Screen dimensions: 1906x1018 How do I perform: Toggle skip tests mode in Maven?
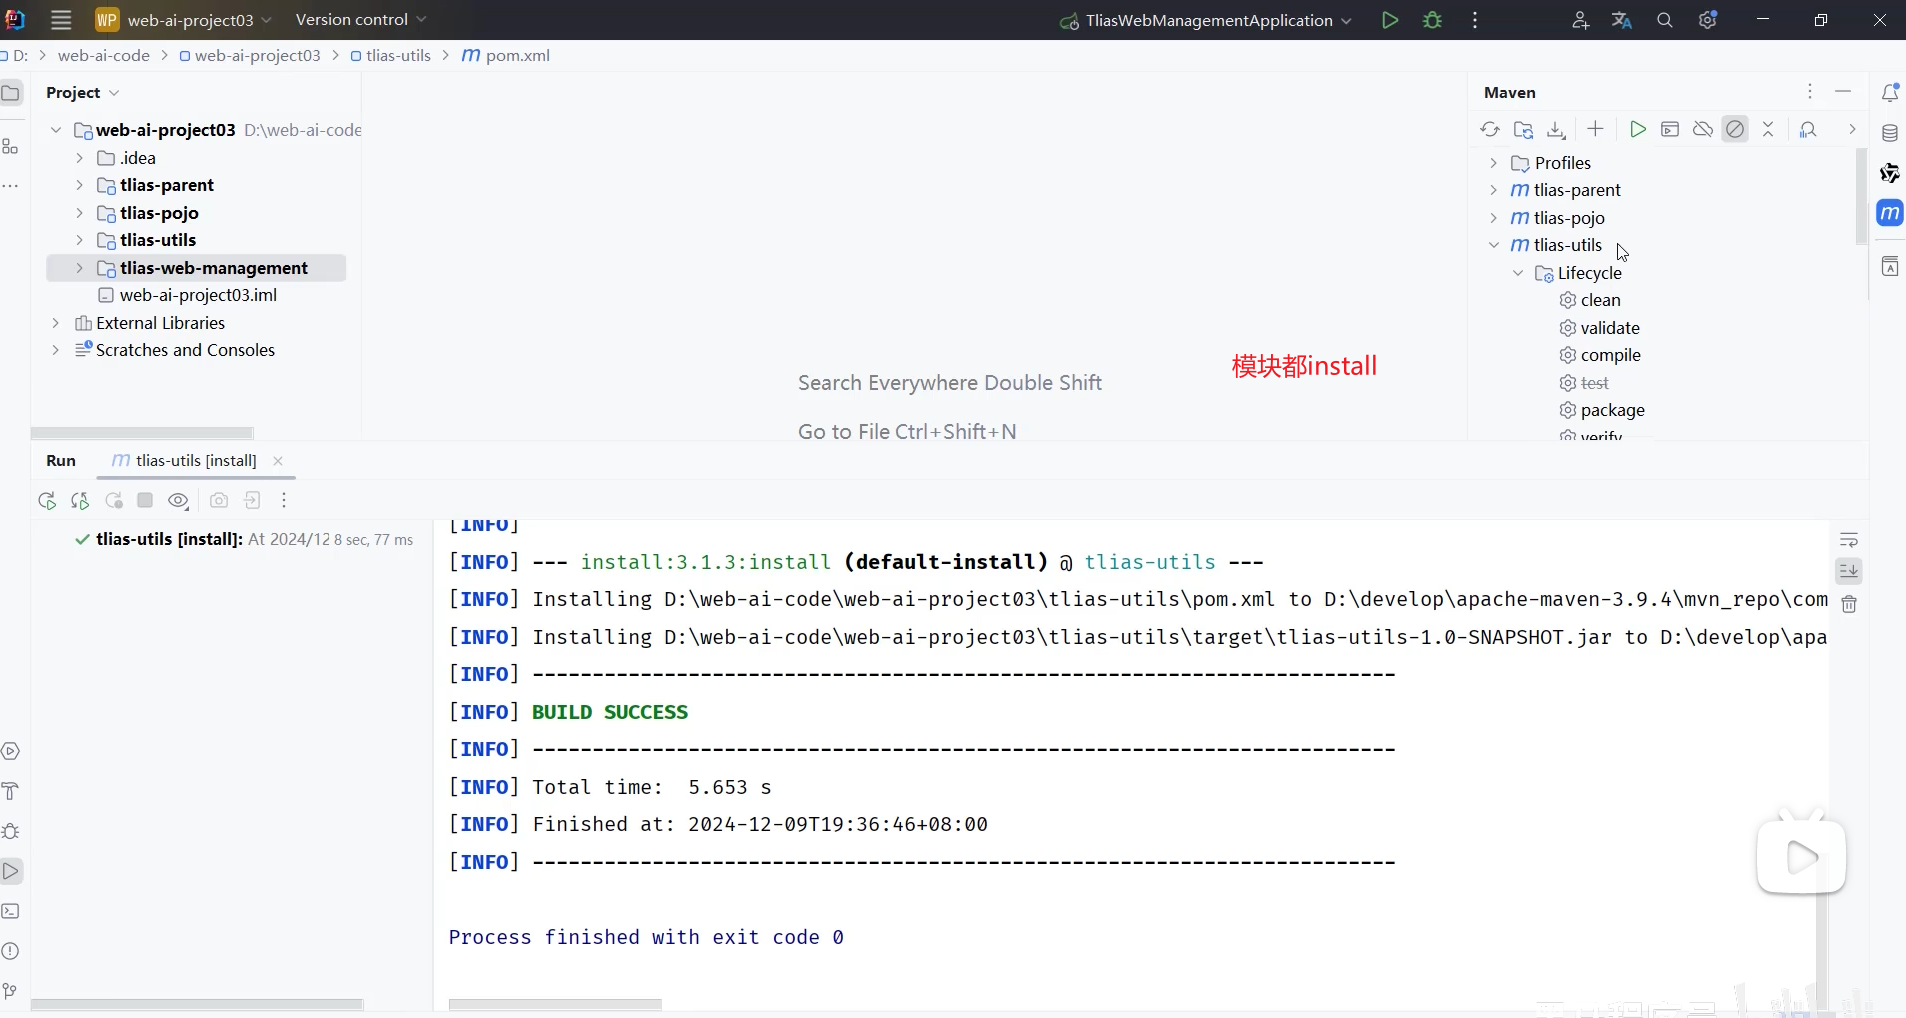[x=1735, y=129]
